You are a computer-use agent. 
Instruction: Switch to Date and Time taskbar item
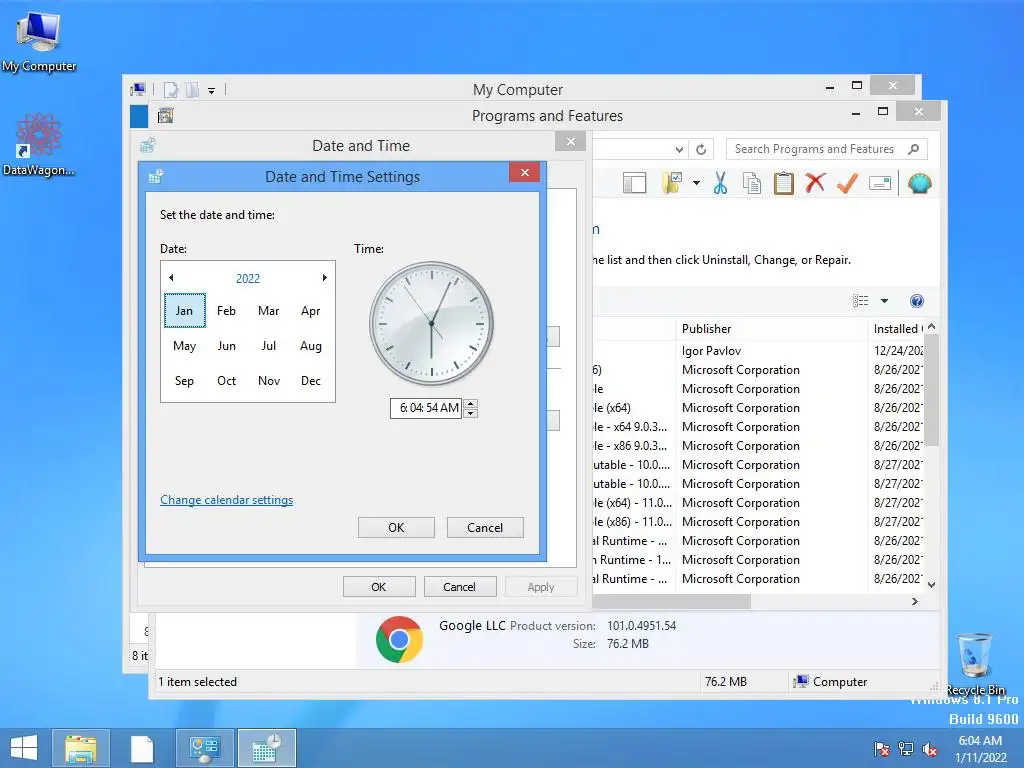pos(266,748)
